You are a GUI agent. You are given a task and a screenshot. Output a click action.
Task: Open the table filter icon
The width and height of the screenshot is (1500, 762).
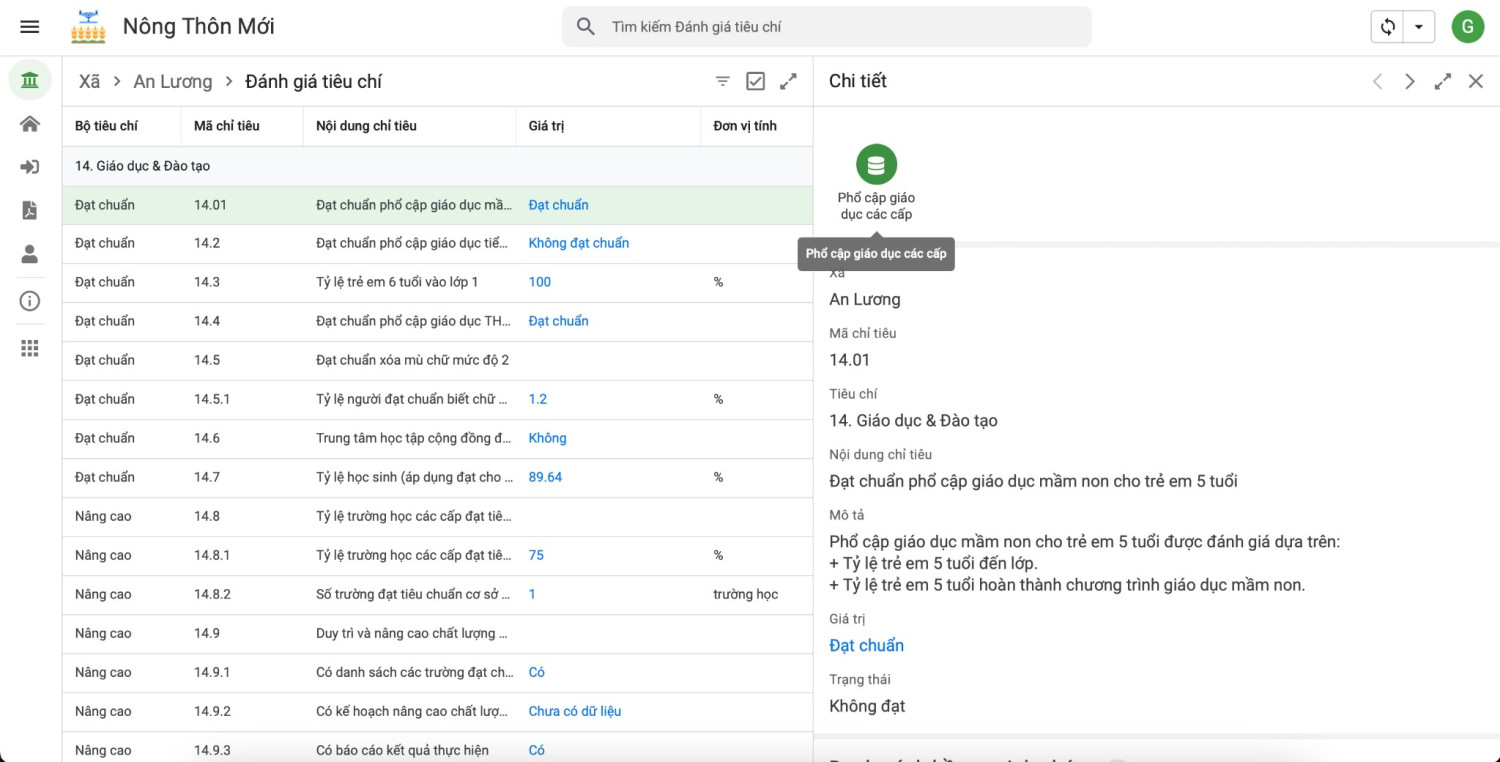[x=723, y=82]
